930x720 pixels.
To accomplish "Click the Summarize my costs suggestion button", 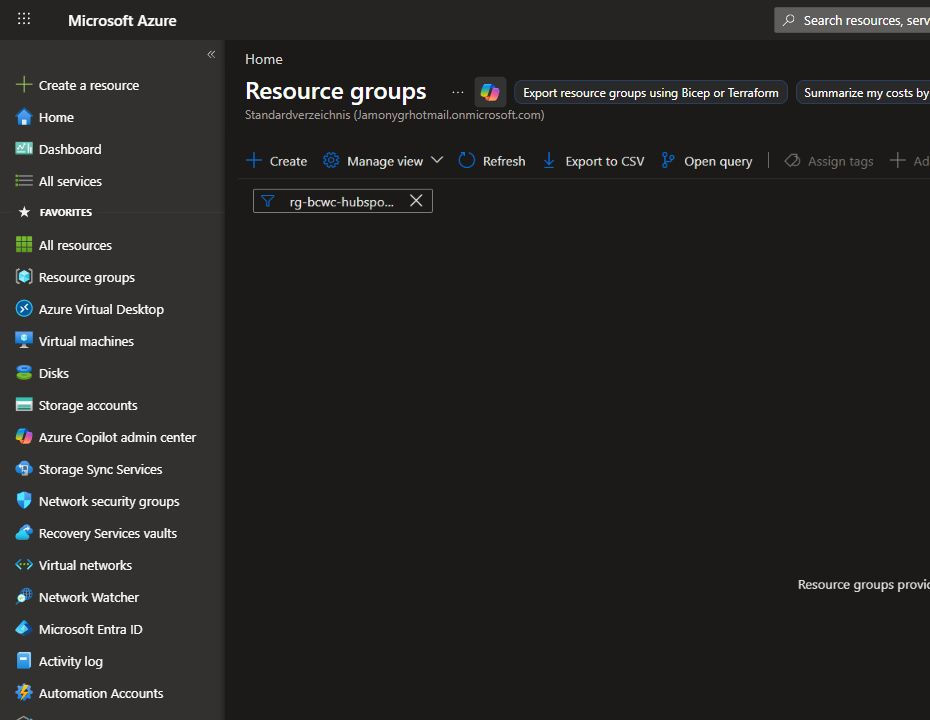I will click(863, 93).
